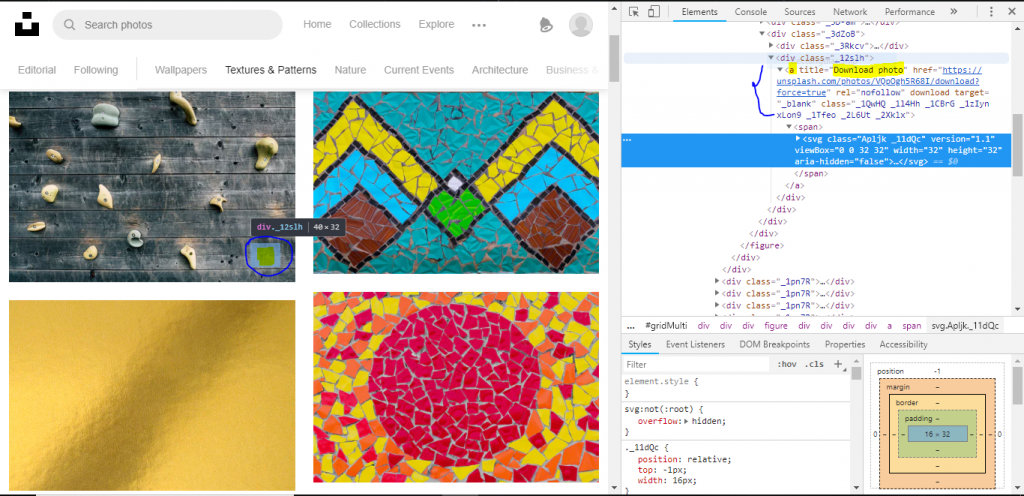Click the Search photos input field
Screen dimensions: 1024x496
coord(167,25)
